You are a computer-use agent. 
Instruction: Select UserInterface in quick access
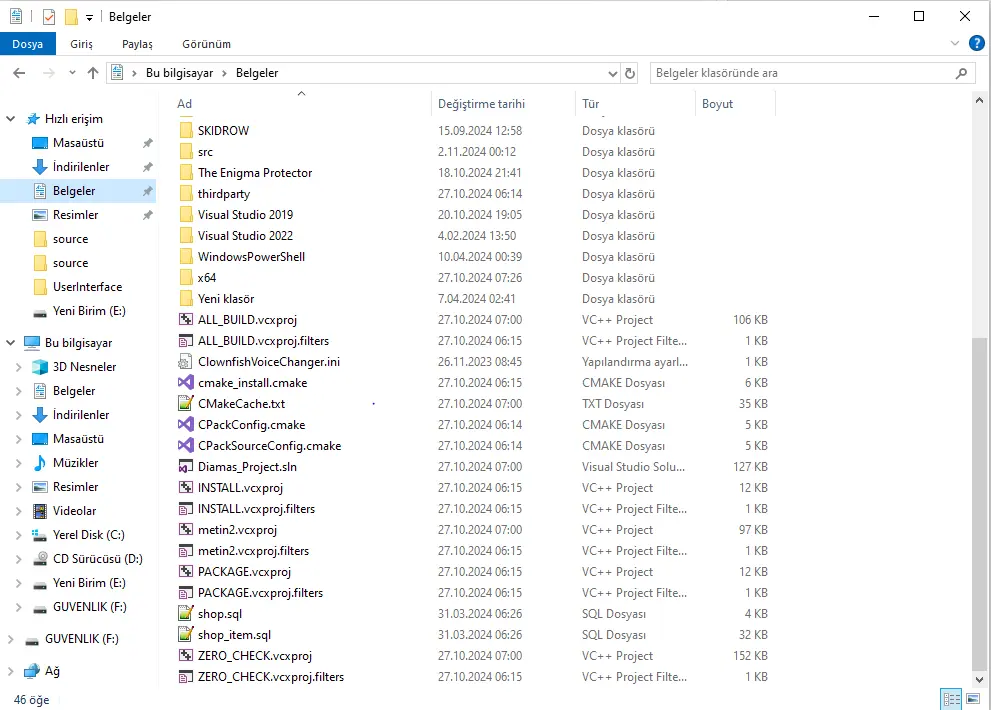[87, 287]
